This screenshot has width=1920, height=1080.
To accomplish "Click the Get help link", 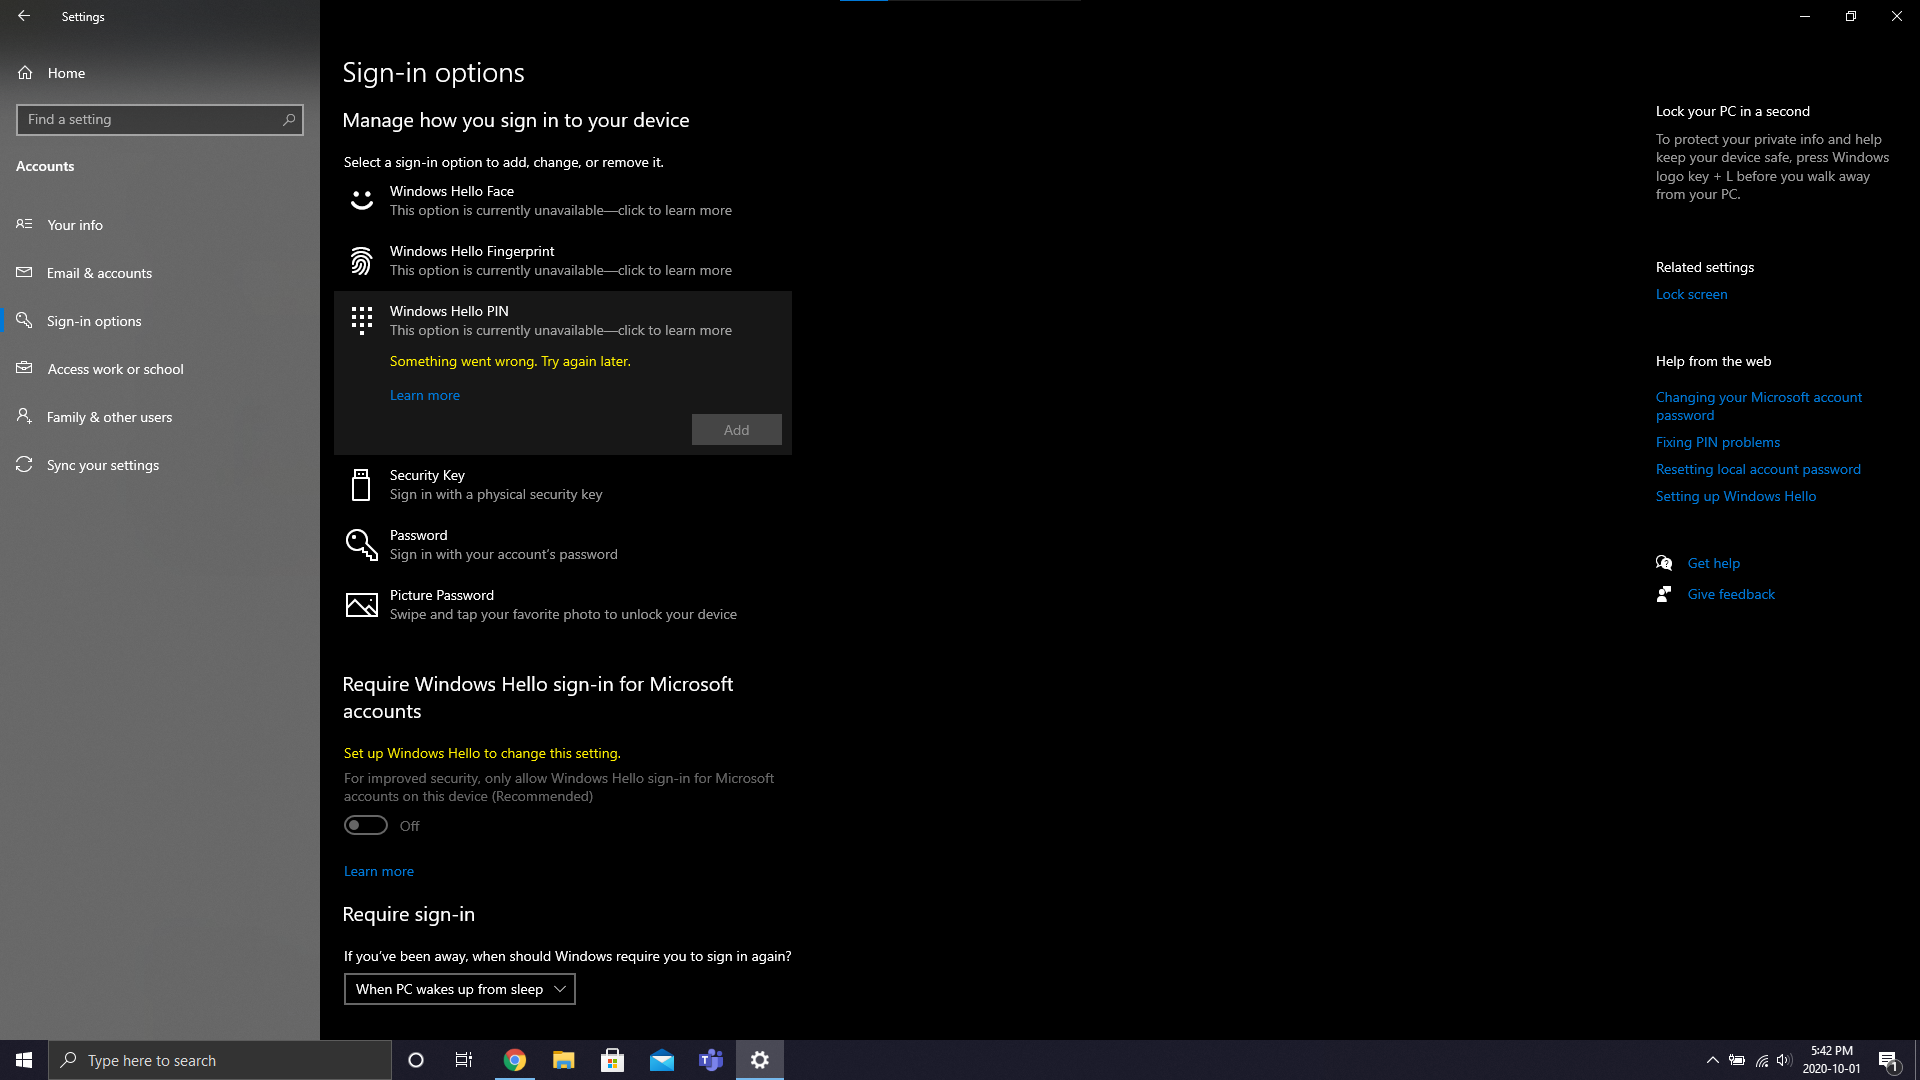I will point(1713,563).
